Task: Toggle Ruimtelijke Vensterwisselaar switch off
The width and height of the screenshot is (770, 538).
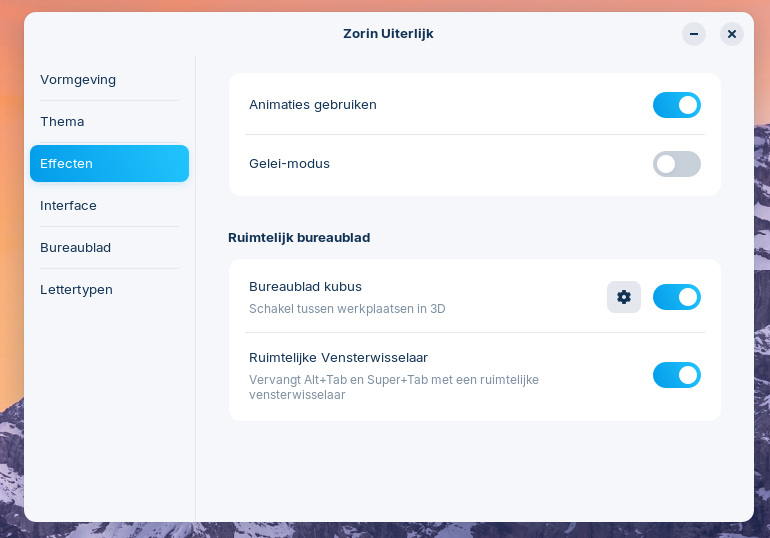Action: [677, 375]
